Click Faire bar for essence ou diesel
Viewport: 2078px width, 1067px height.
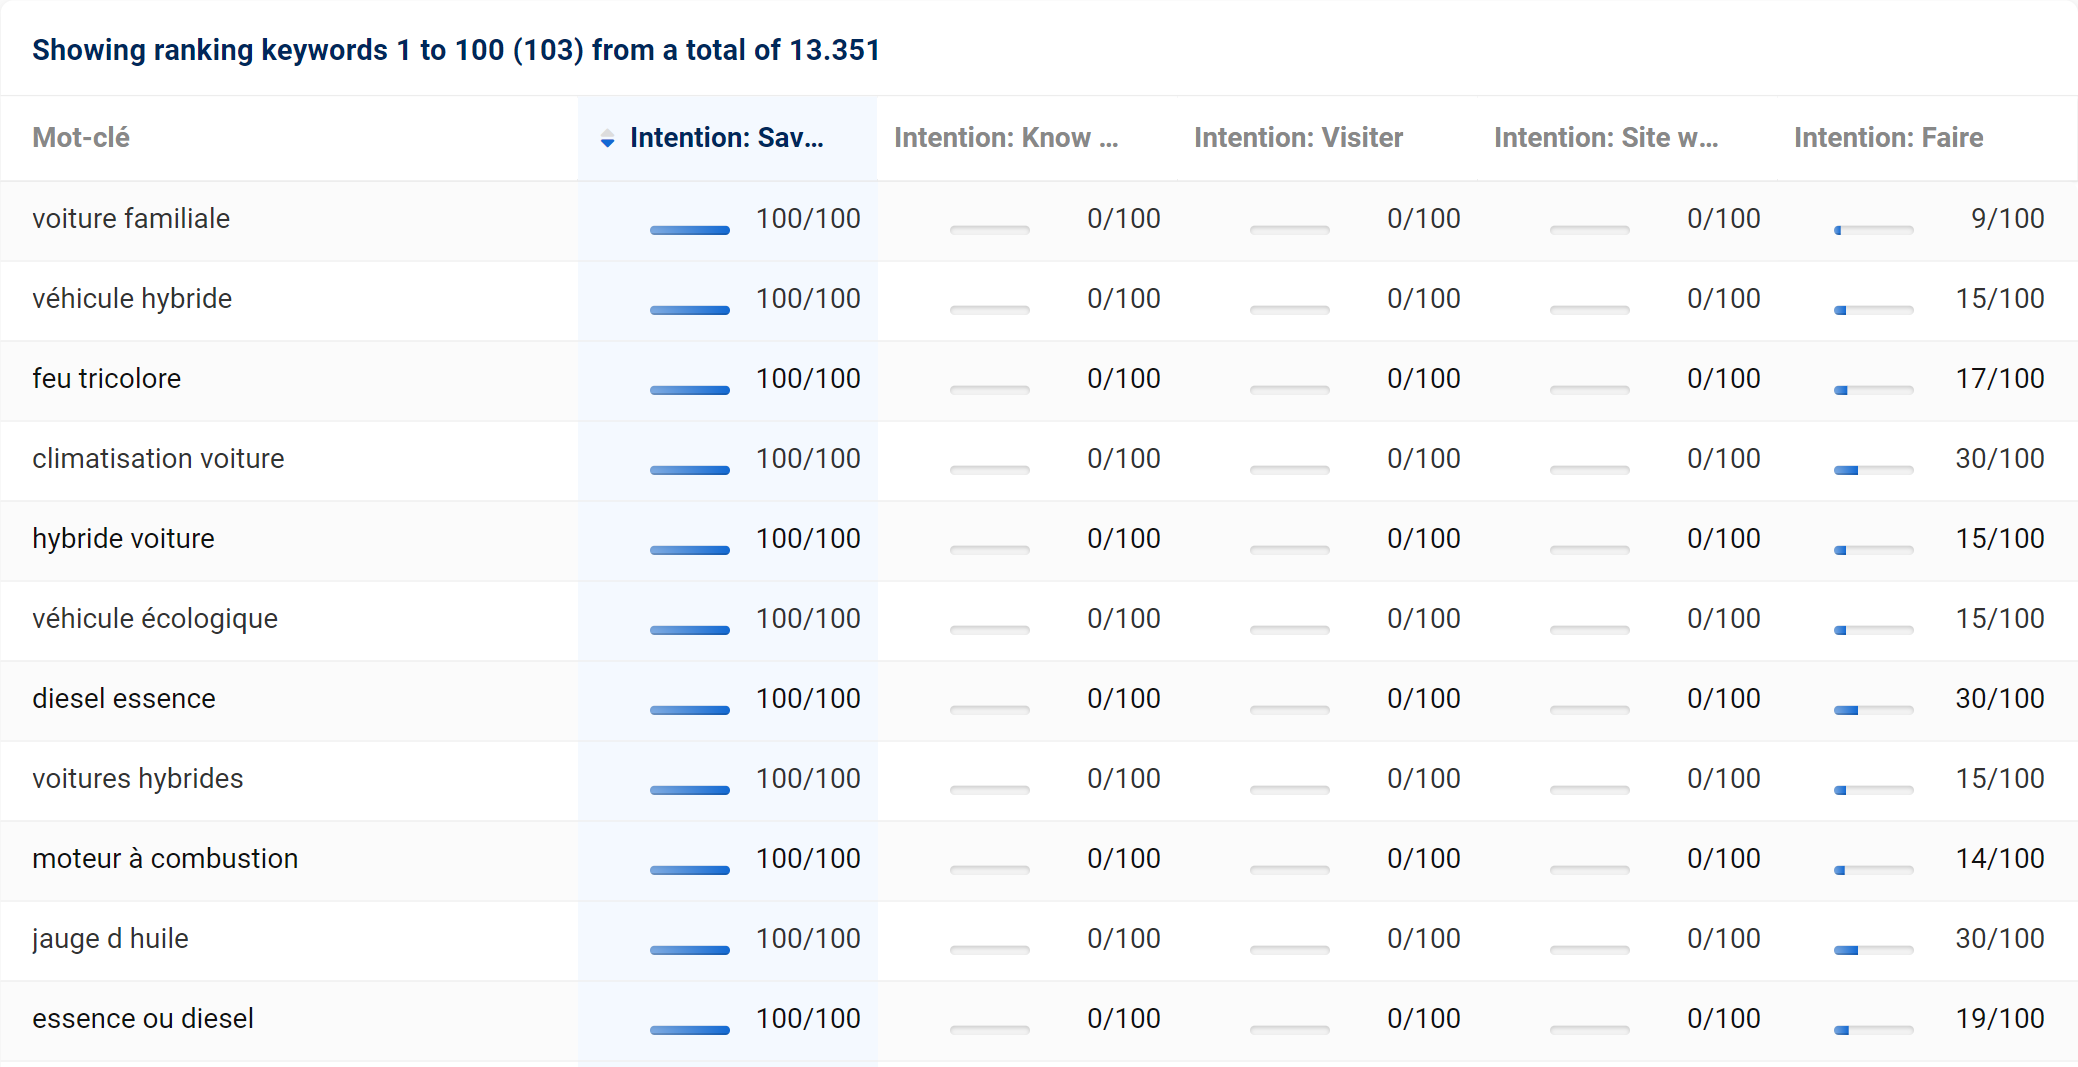pyautogui.click(x=1874, y=1030)
